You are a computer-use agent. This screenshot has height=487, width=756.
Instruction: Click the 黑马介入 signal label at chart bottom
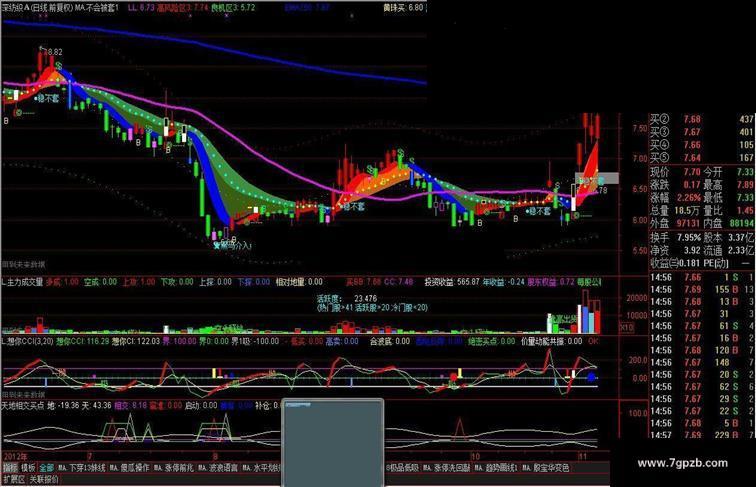click(x=233, y=245)
